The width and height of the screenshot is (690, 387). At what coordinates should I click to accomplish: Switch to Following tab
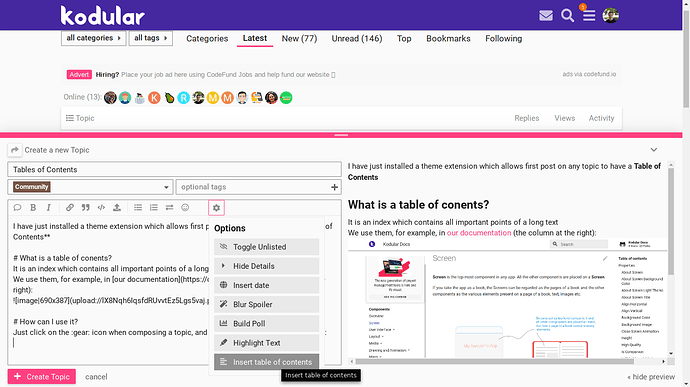click(503, 39)
